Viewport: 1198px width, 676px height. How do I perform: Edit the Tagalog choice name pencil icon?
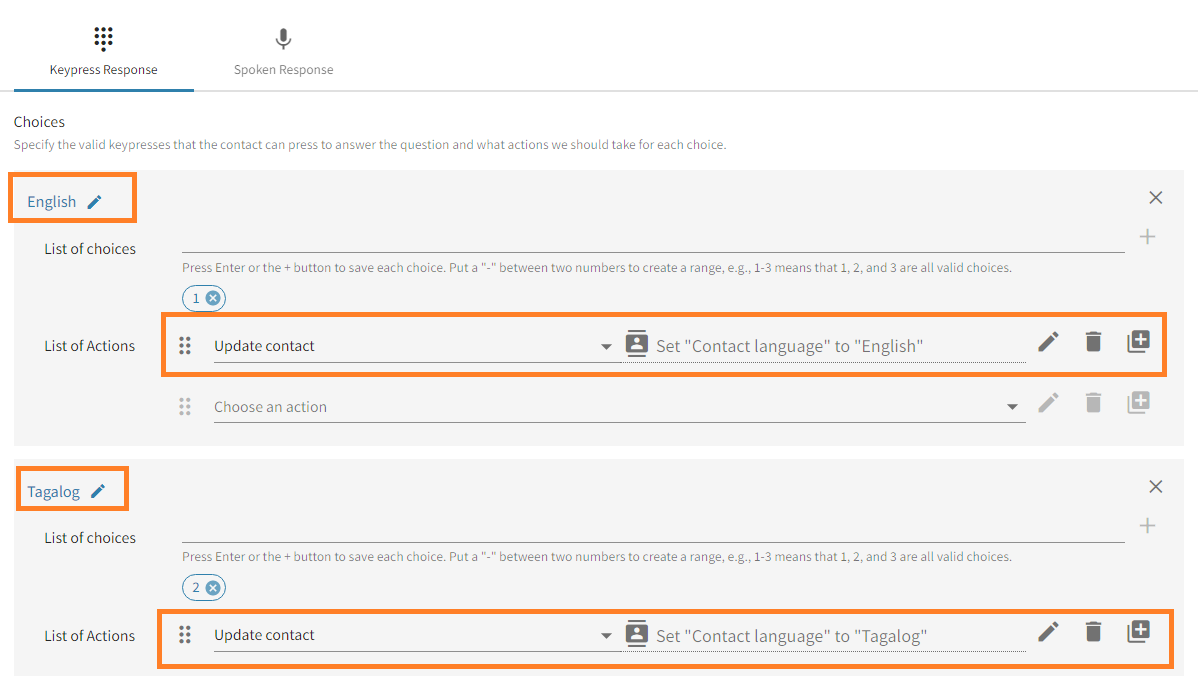[x=98, y=491]
